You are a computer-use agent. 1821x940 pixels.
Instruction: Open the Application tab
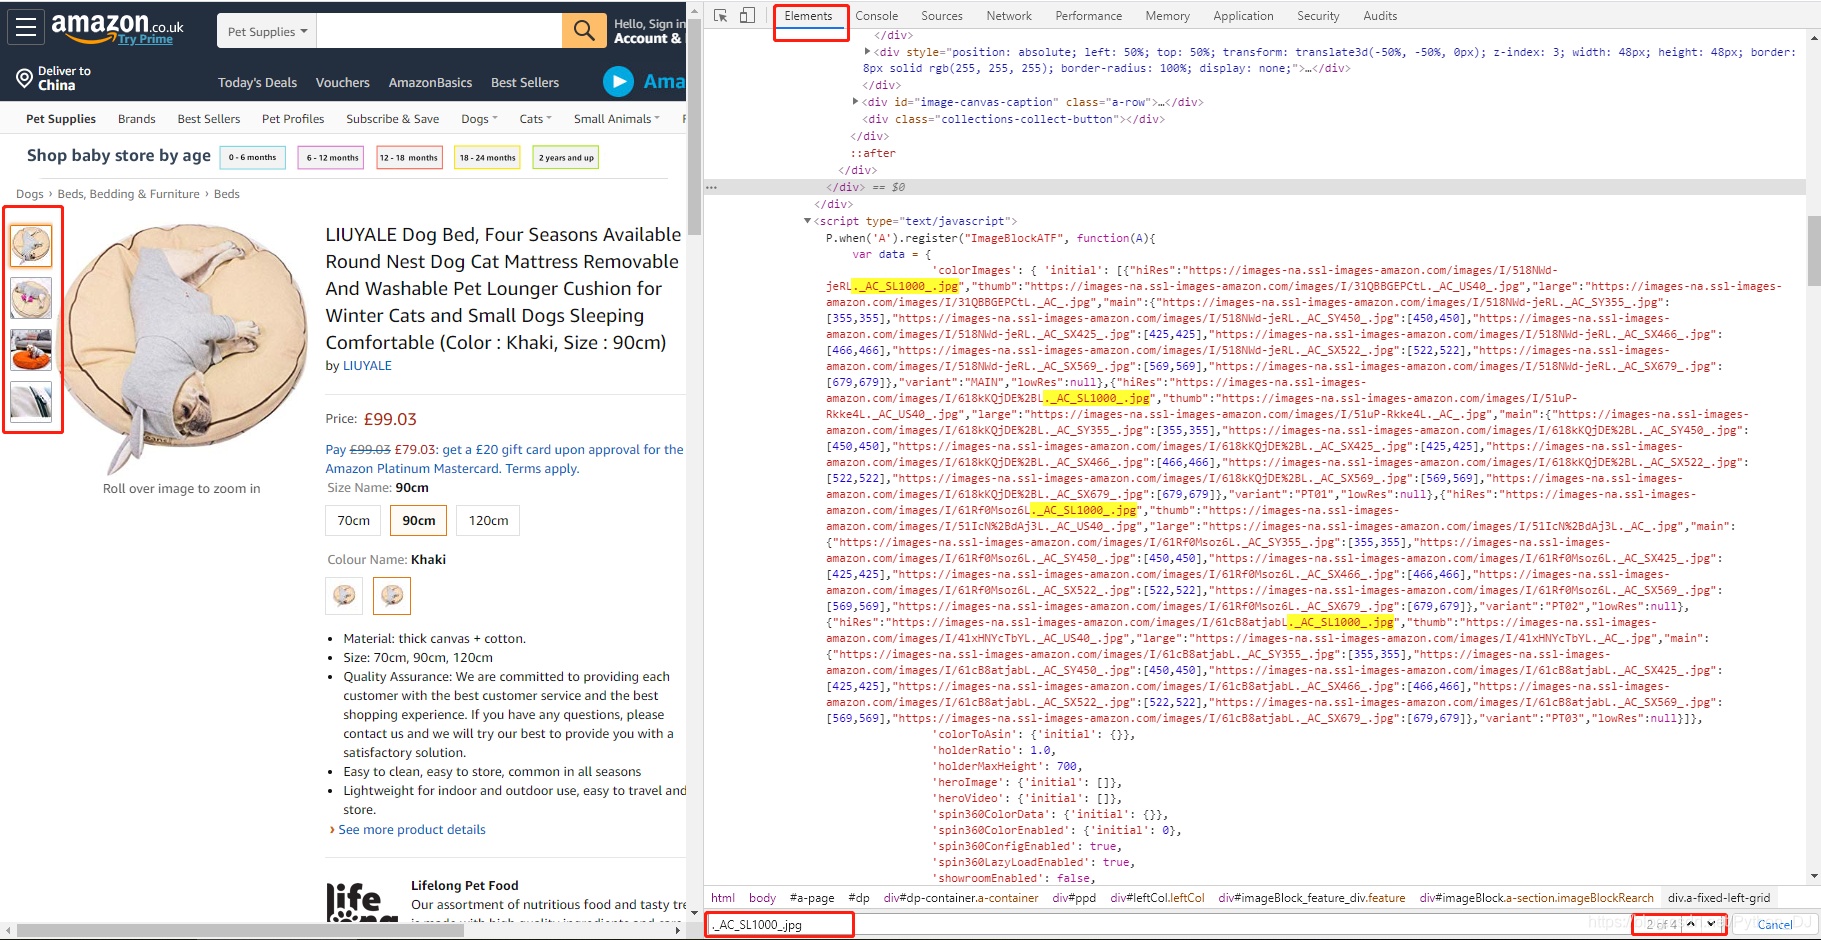1243,16
